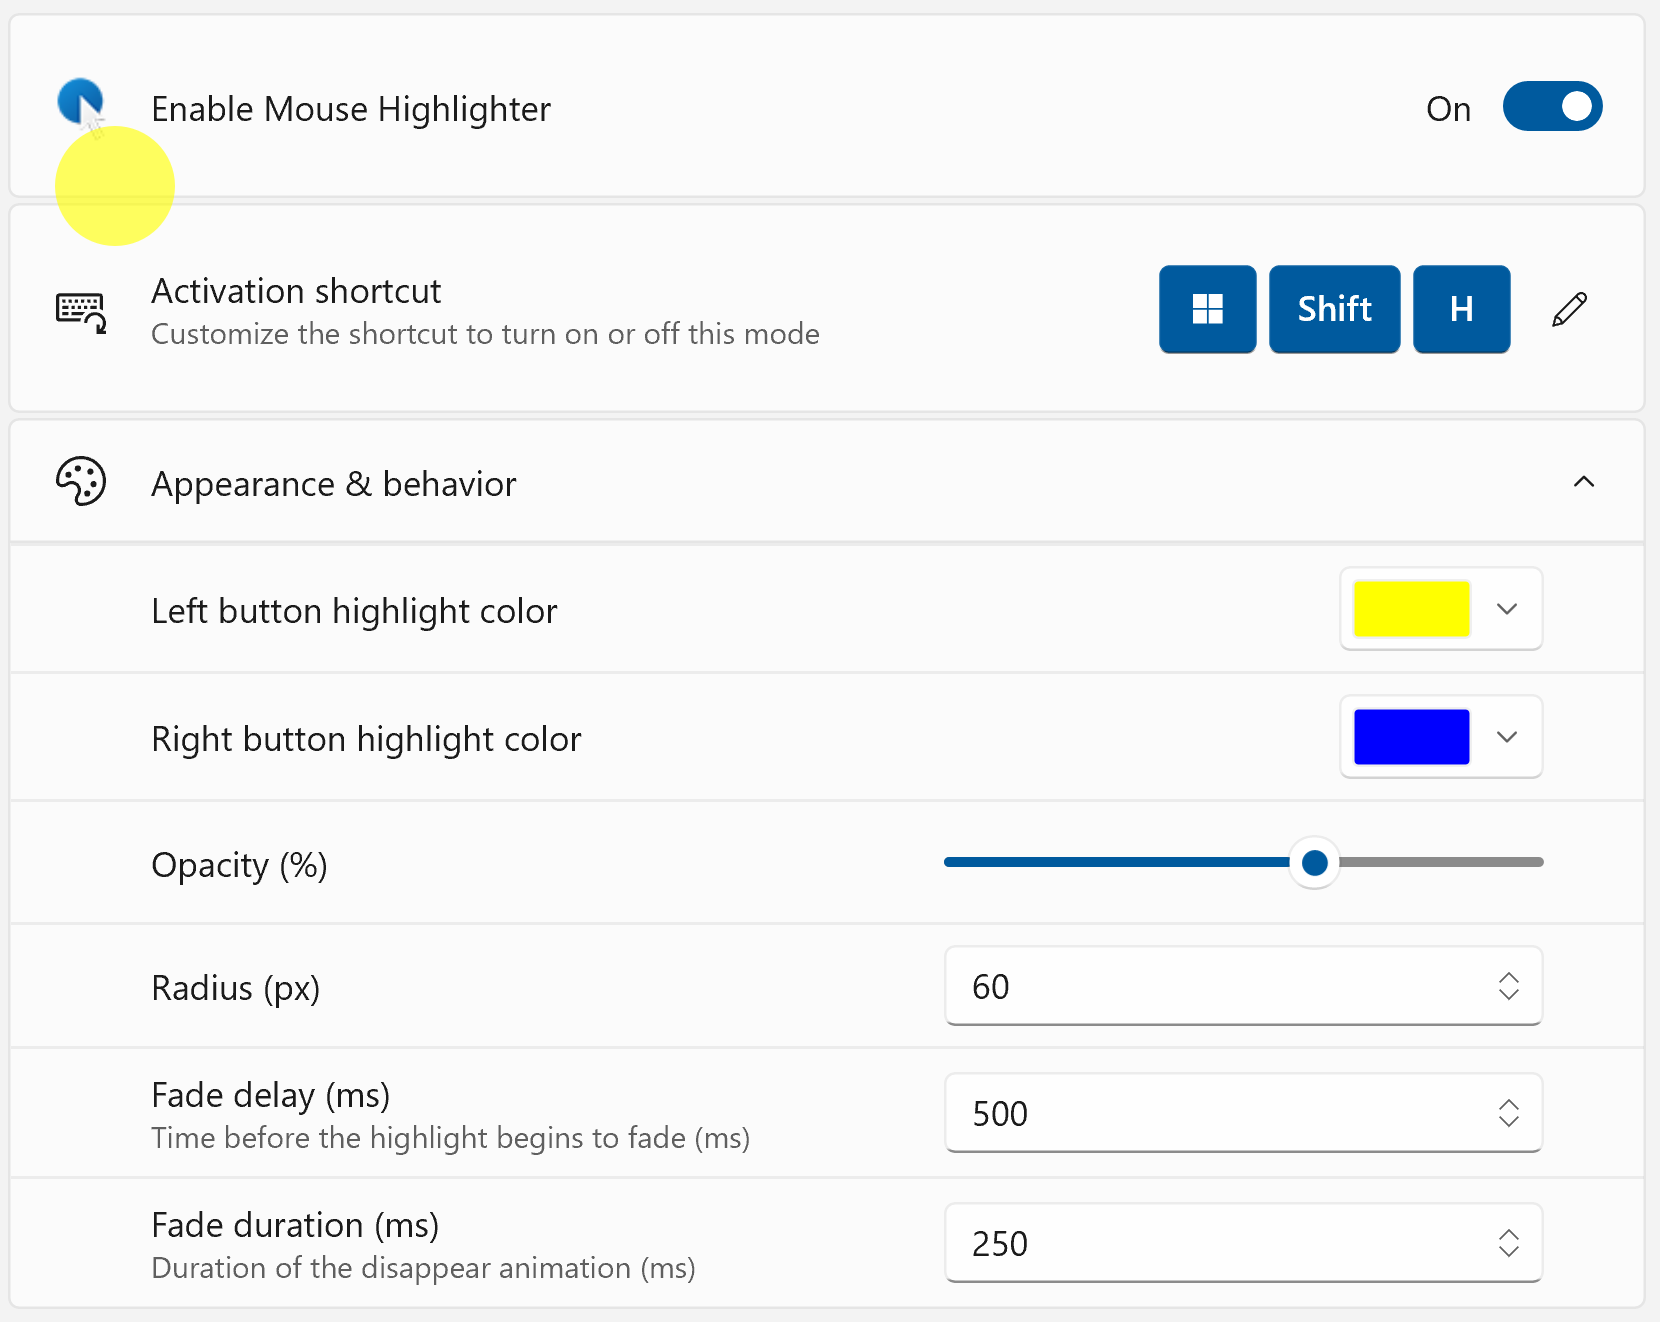
Task: Click the Radius spinner arrows
Action: (x=1508, y=986)
